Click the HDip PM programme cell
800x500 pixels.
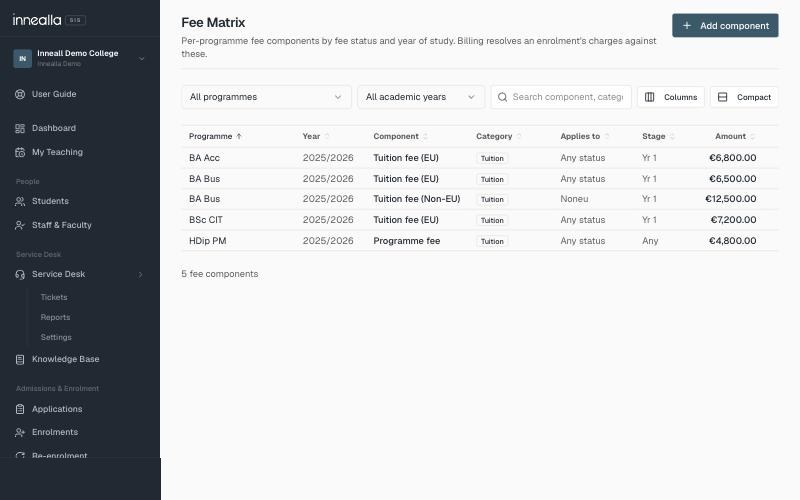pos(207,241)
